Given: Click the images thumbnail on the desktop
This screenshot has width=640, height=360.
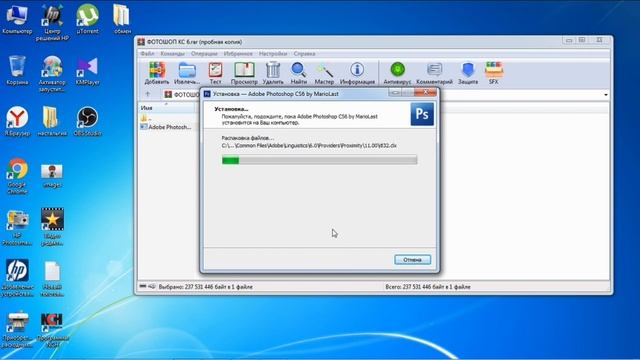Looking at the screenshot, I should 52,176.
